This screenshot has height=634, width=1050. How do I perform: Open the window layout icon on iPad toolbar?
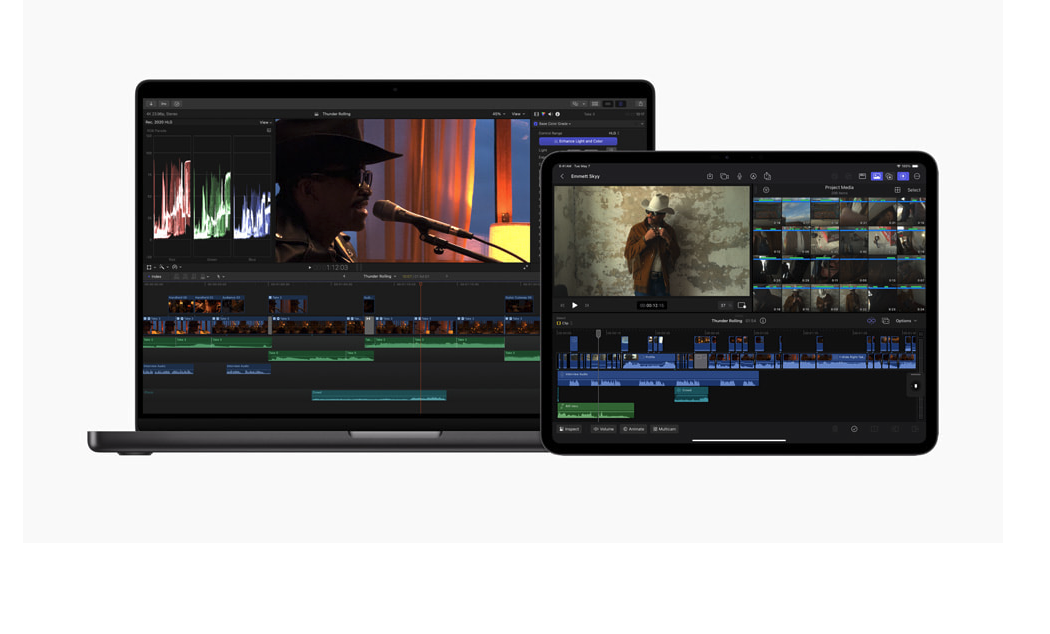tap(862, 177)
